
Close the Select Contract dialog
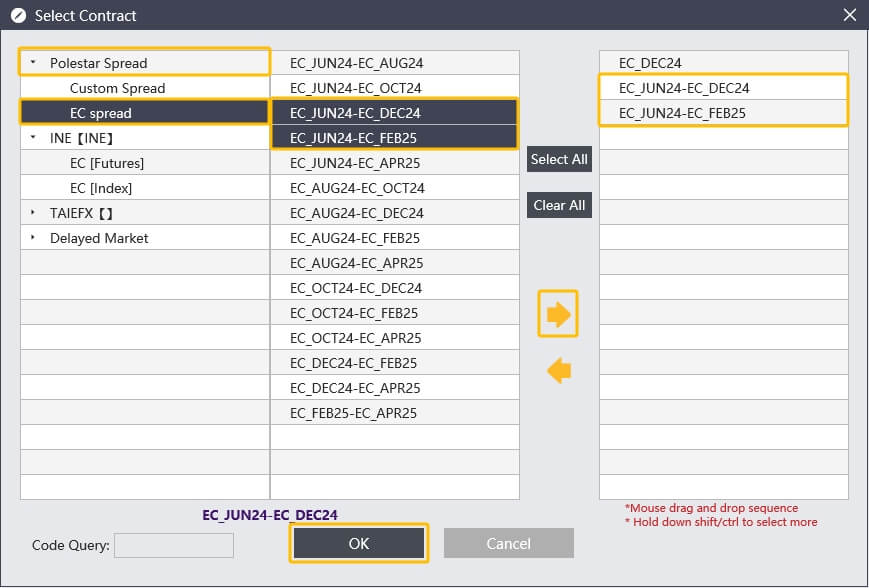coord(849,15)
